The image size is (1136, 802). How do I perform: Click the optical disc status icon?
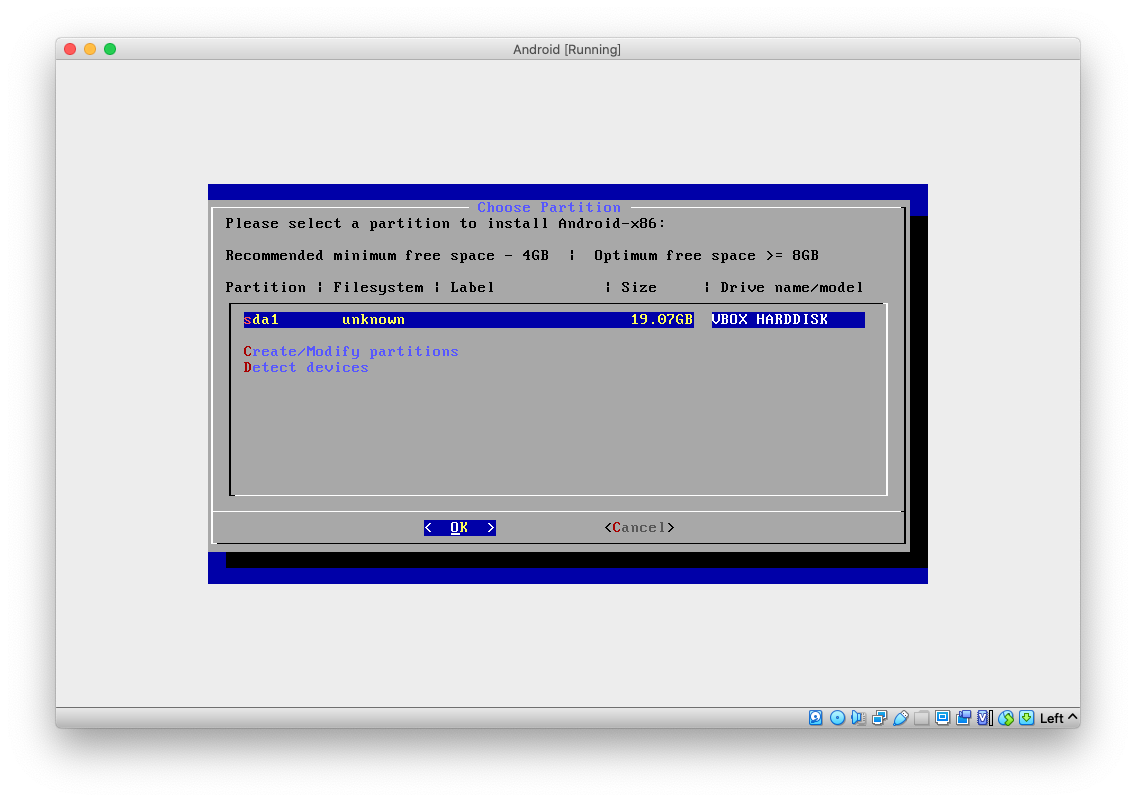[837, 718]
